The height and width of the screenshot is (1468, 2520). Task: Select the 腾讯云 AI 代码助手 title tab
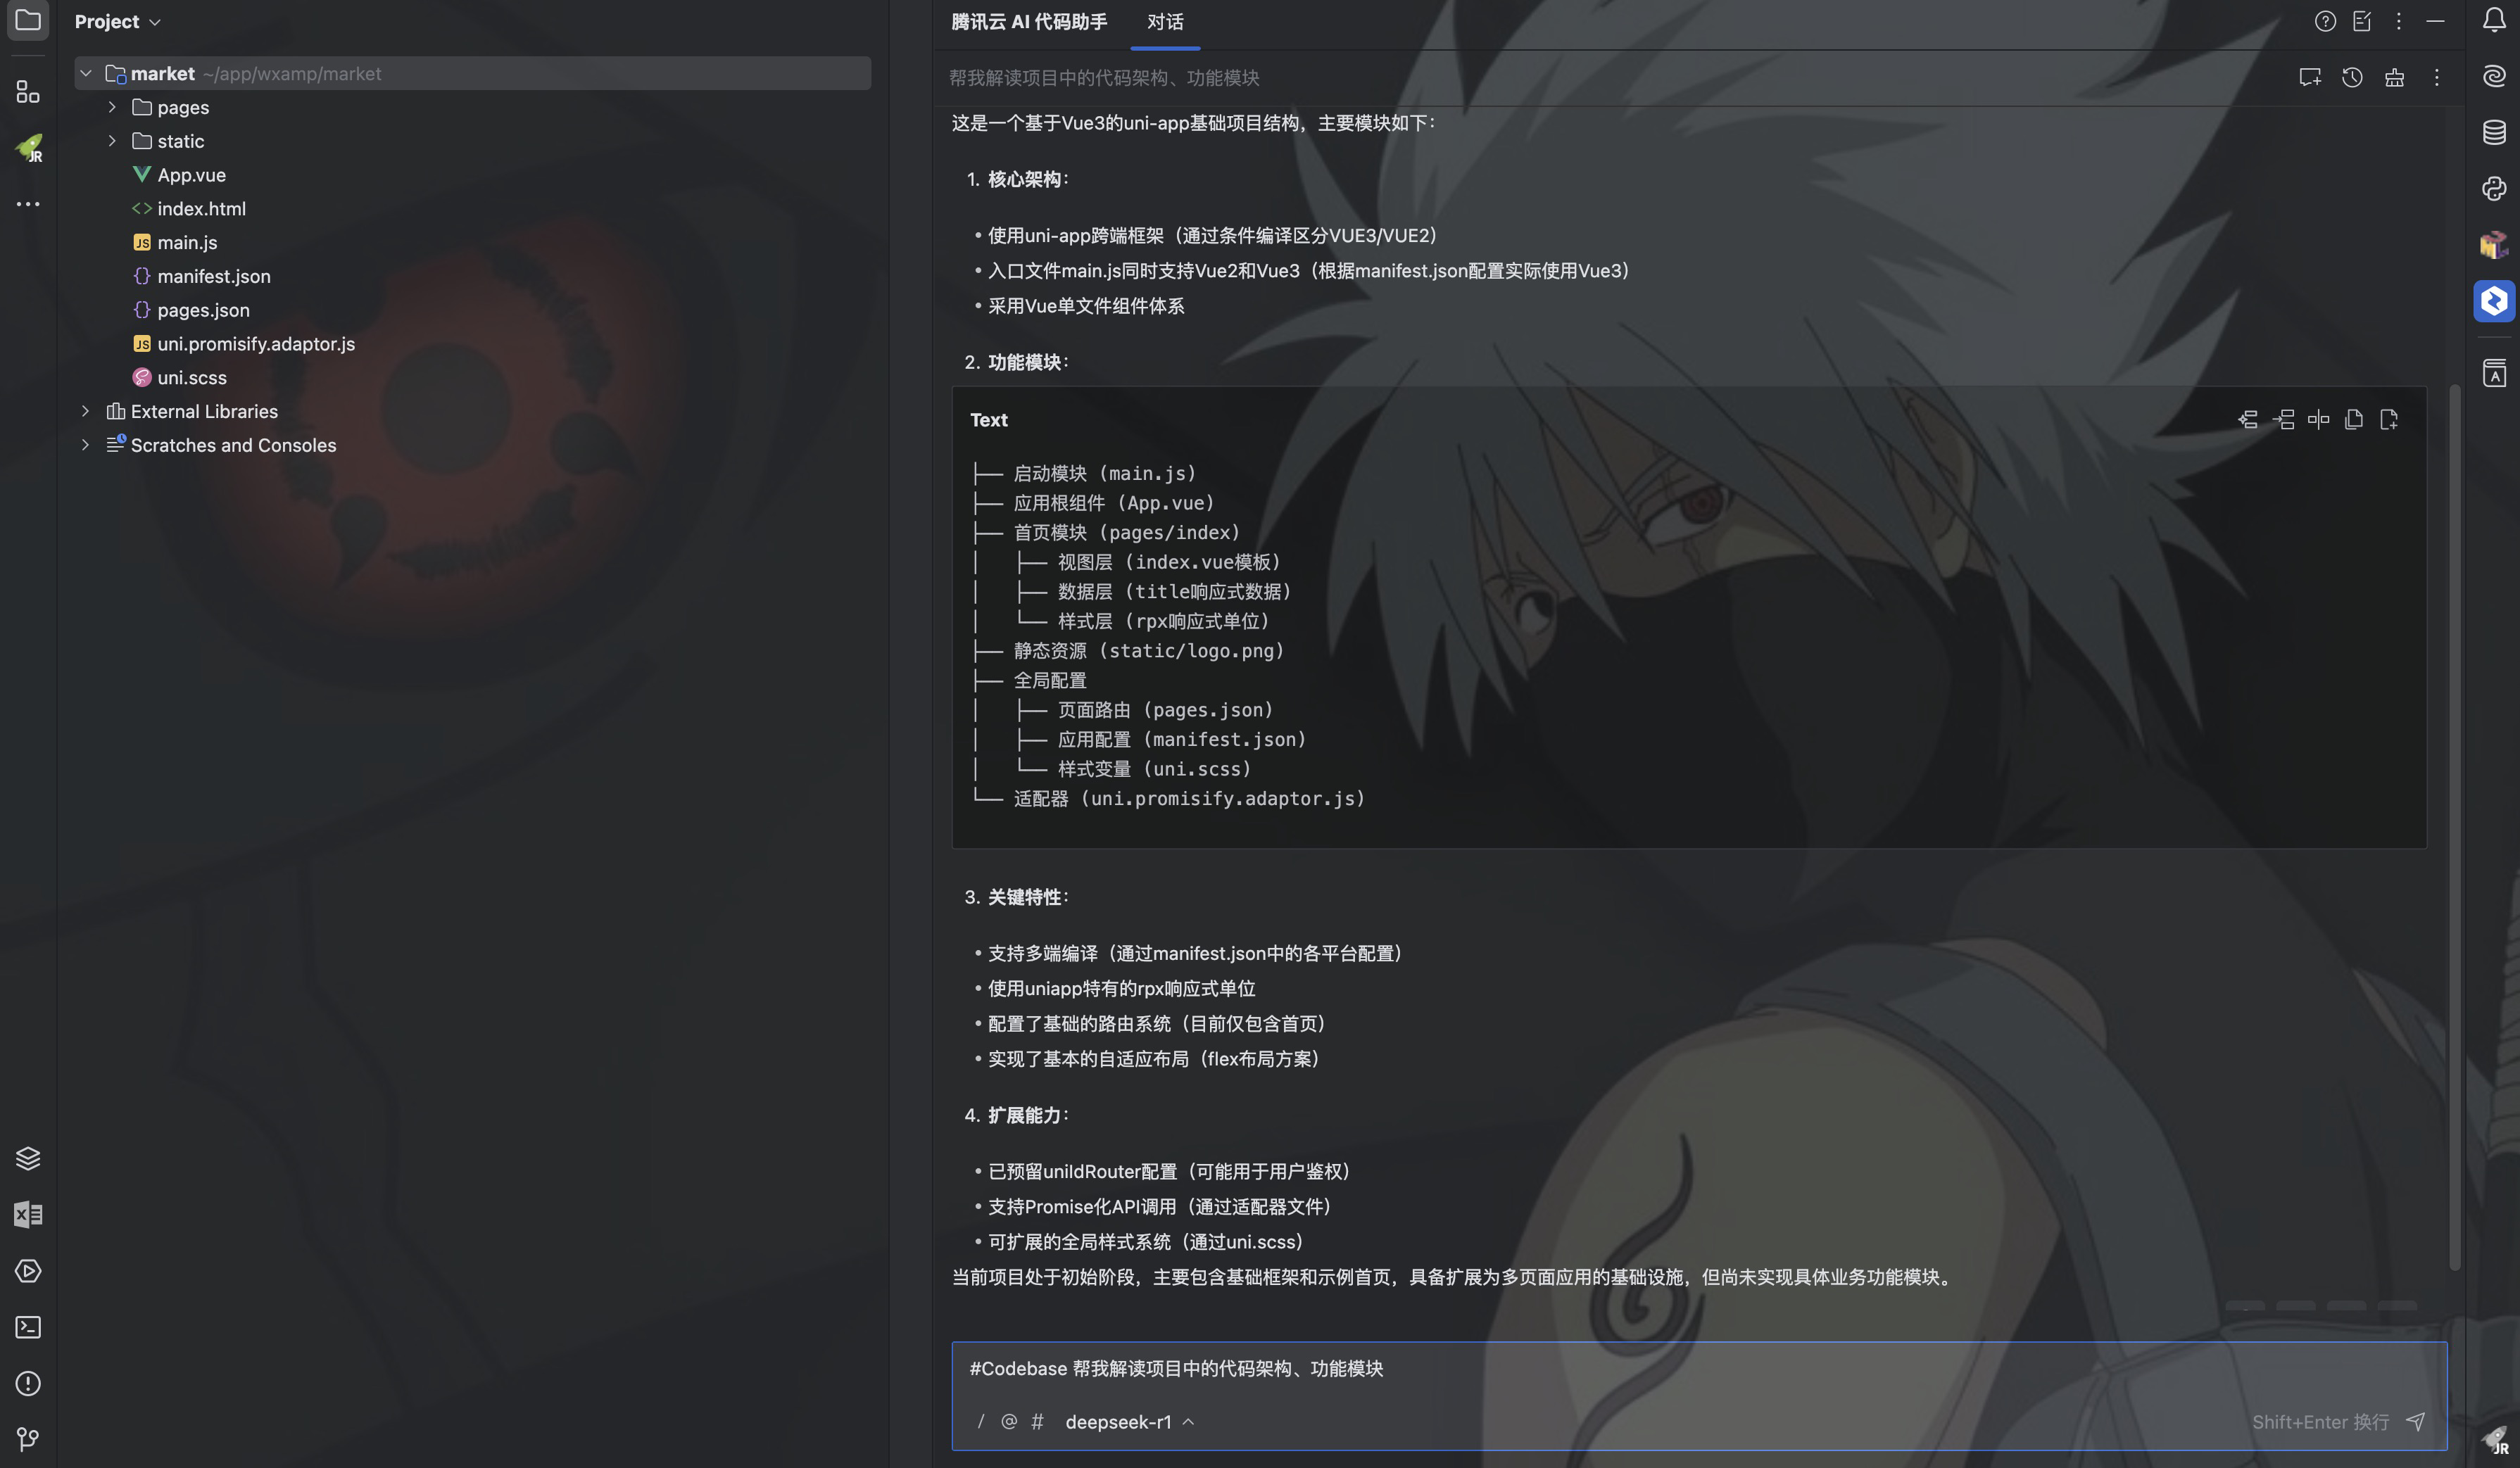[x=1029, y=22]
